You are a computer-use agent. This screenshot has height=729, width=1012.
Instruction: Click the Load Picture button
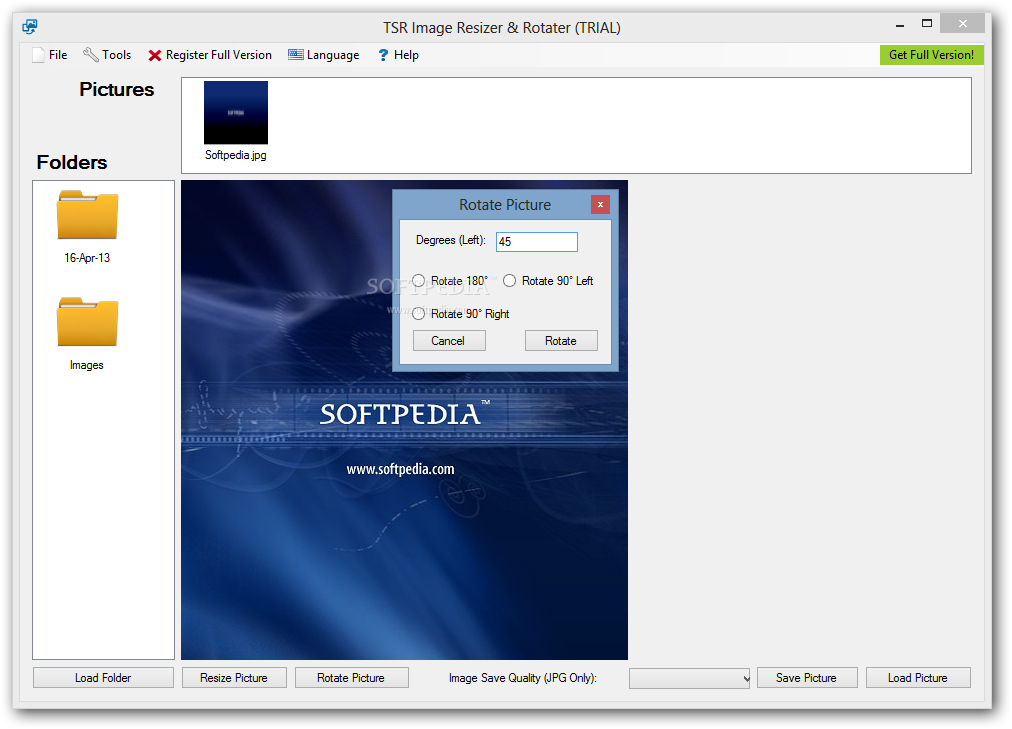click(x=918, y=678)
